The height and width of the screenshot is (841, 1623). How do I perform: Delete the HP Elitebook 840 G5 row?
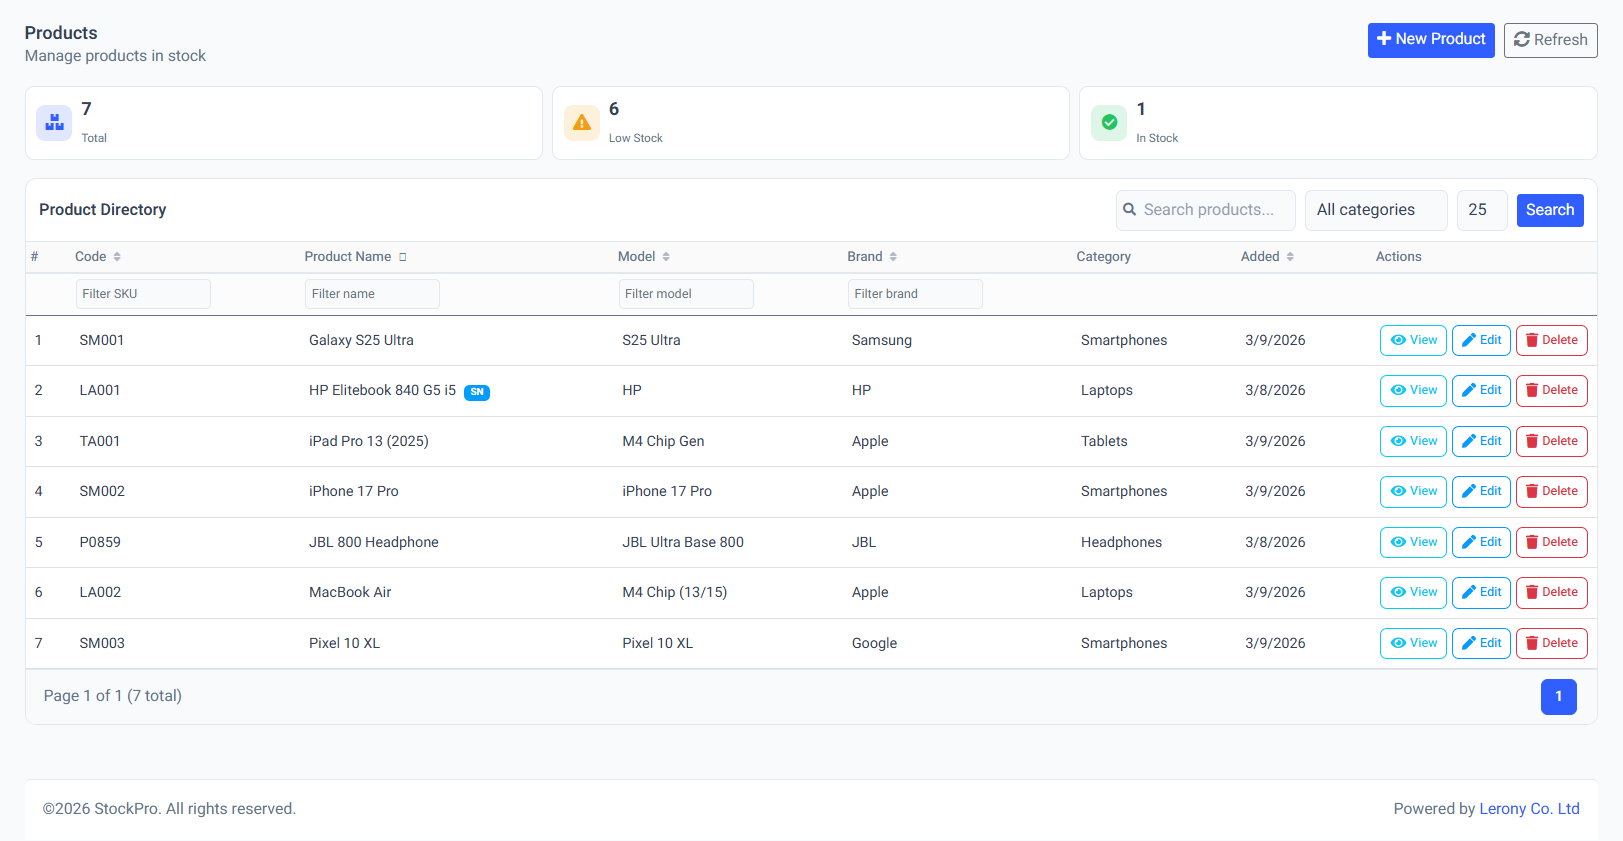[1551, 391]
